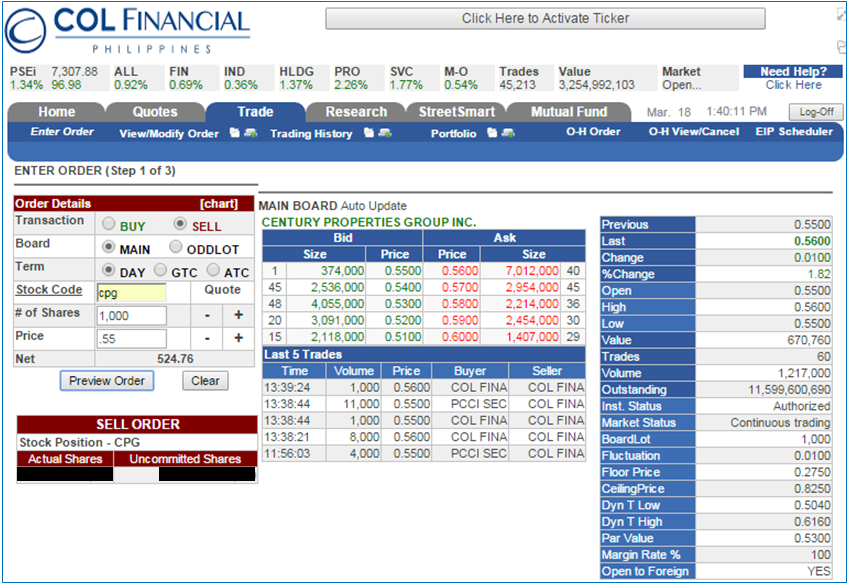848x584 pixels.
Task: Click the COL Financial logo
Action: click(128, 30)
